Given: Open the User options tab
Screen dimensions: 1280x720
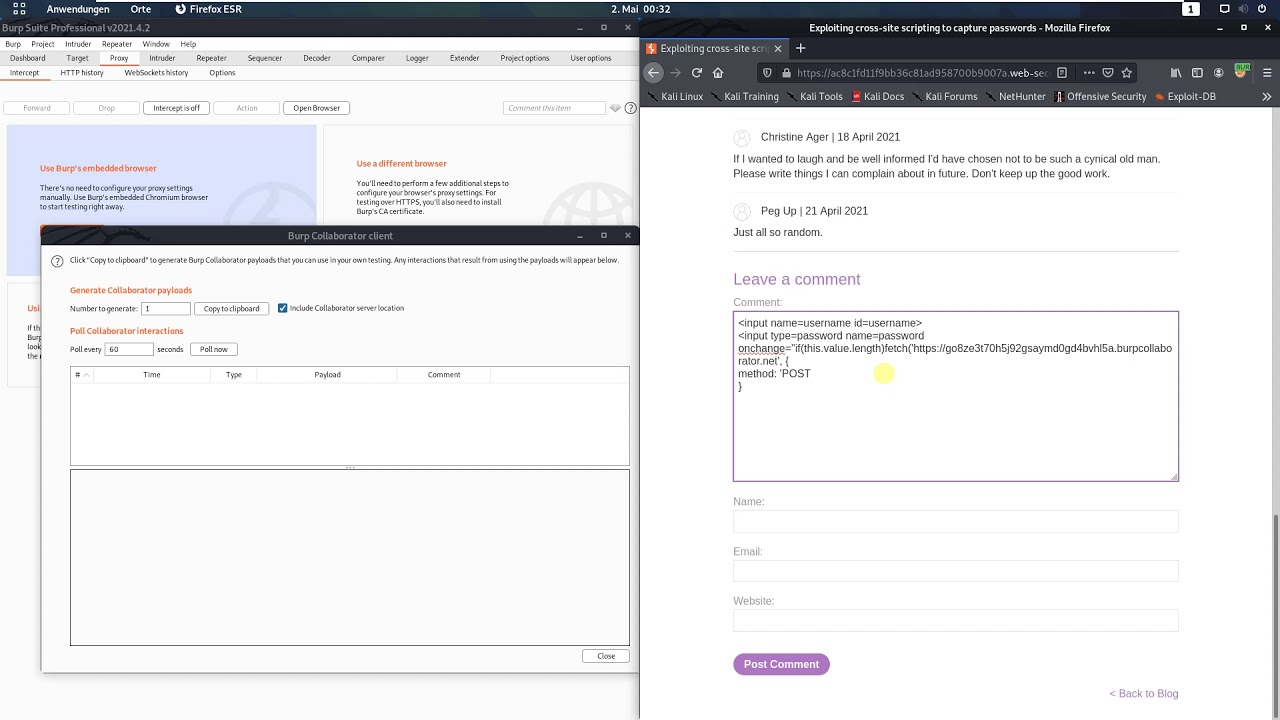Looking at the screenshot, I should [591, 58].
